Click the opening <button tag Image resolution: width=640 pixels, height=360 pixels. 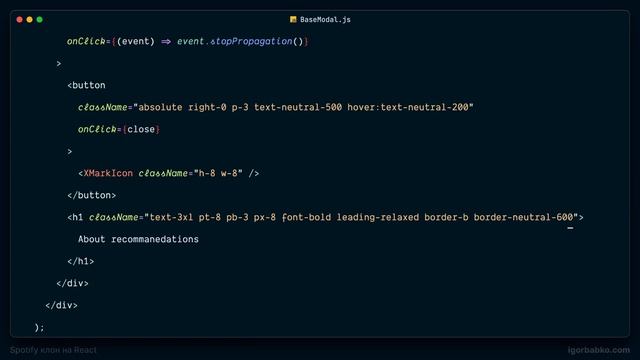point(86,85)
